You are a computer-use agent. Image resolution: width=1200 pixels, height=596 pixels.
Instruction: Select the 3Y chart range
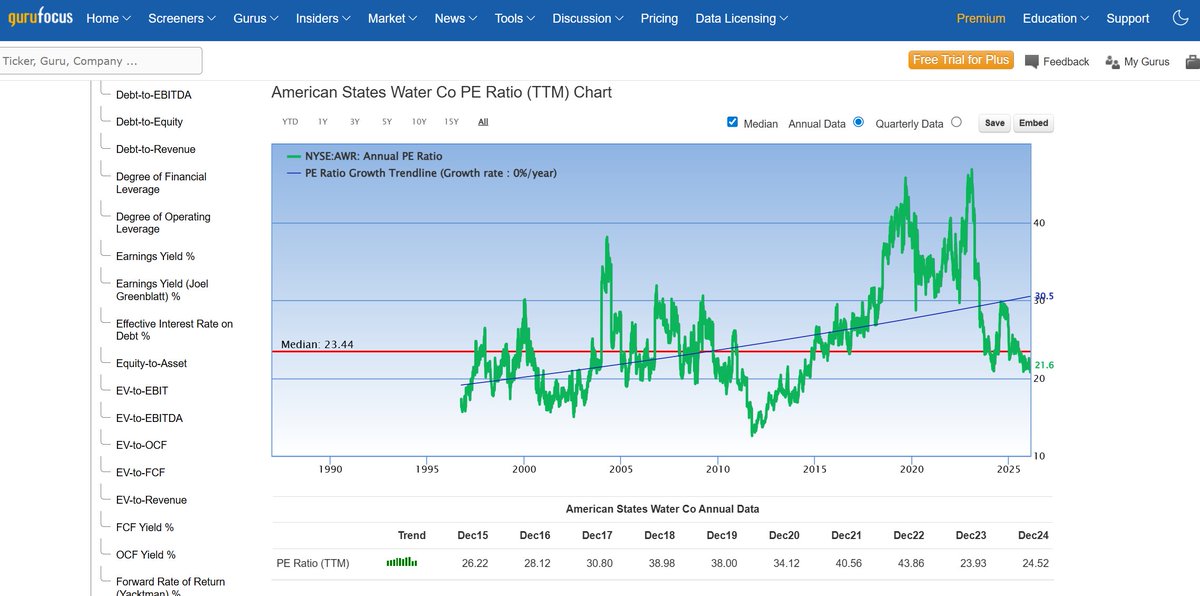[355, 122]
